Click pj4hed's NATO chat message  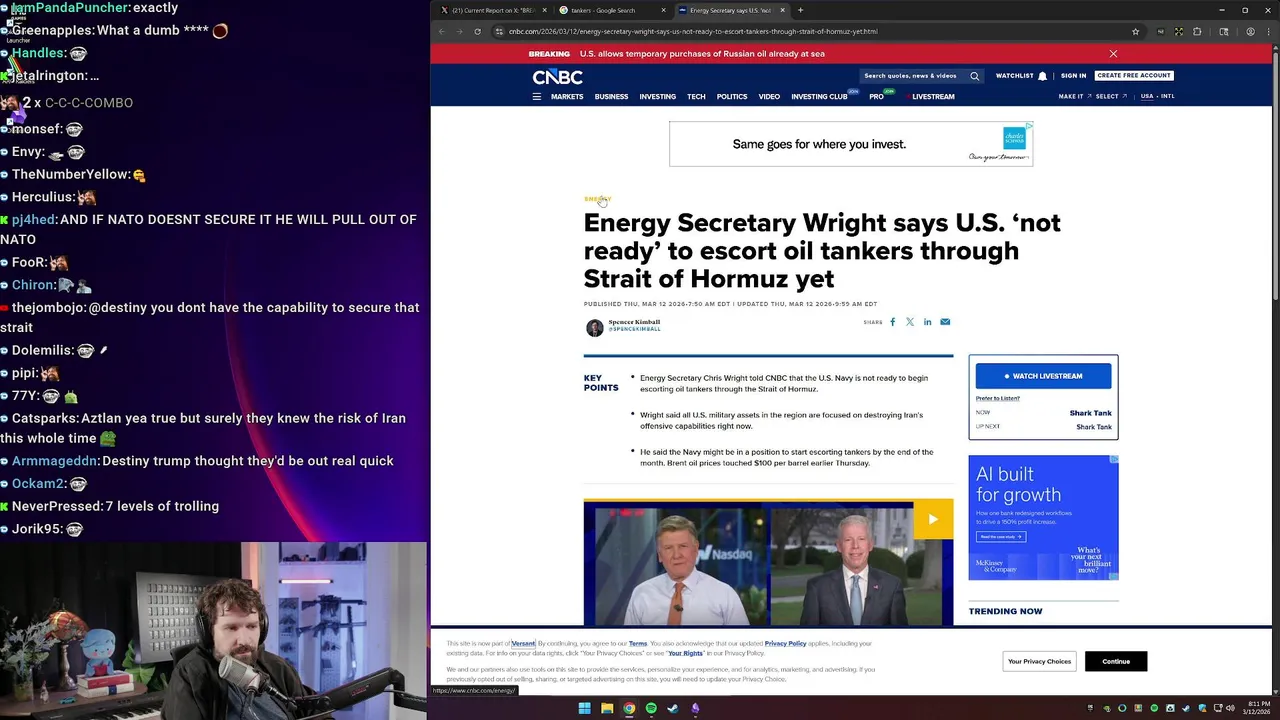pyautogui.click(x=209, y=229)
